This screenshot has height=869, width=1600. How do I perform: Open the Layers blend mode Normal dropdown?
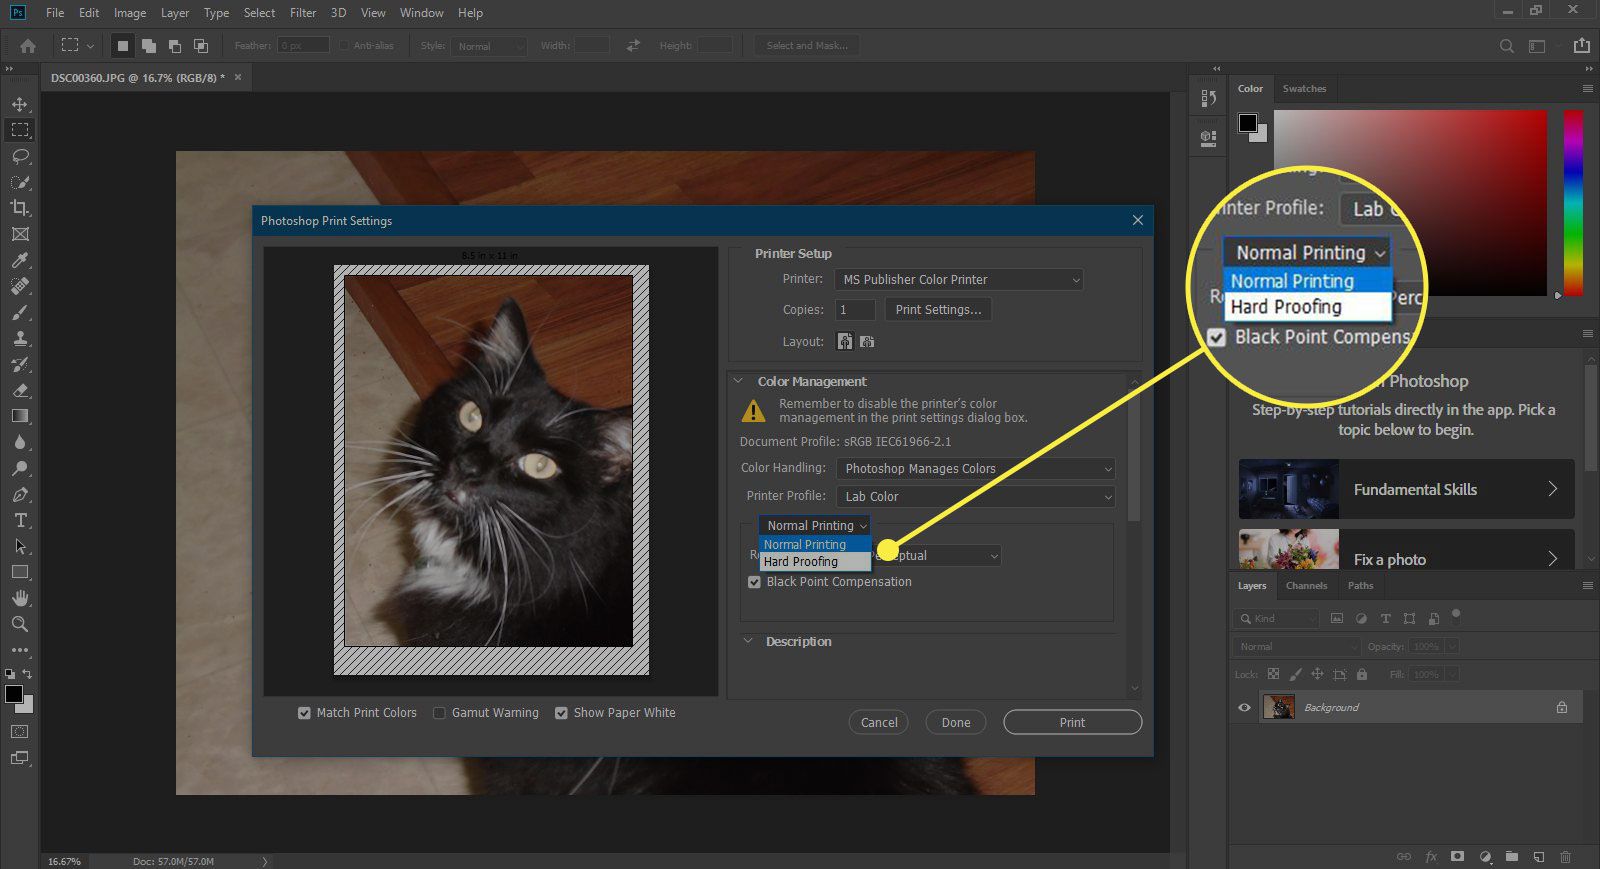coord(1296,647)
